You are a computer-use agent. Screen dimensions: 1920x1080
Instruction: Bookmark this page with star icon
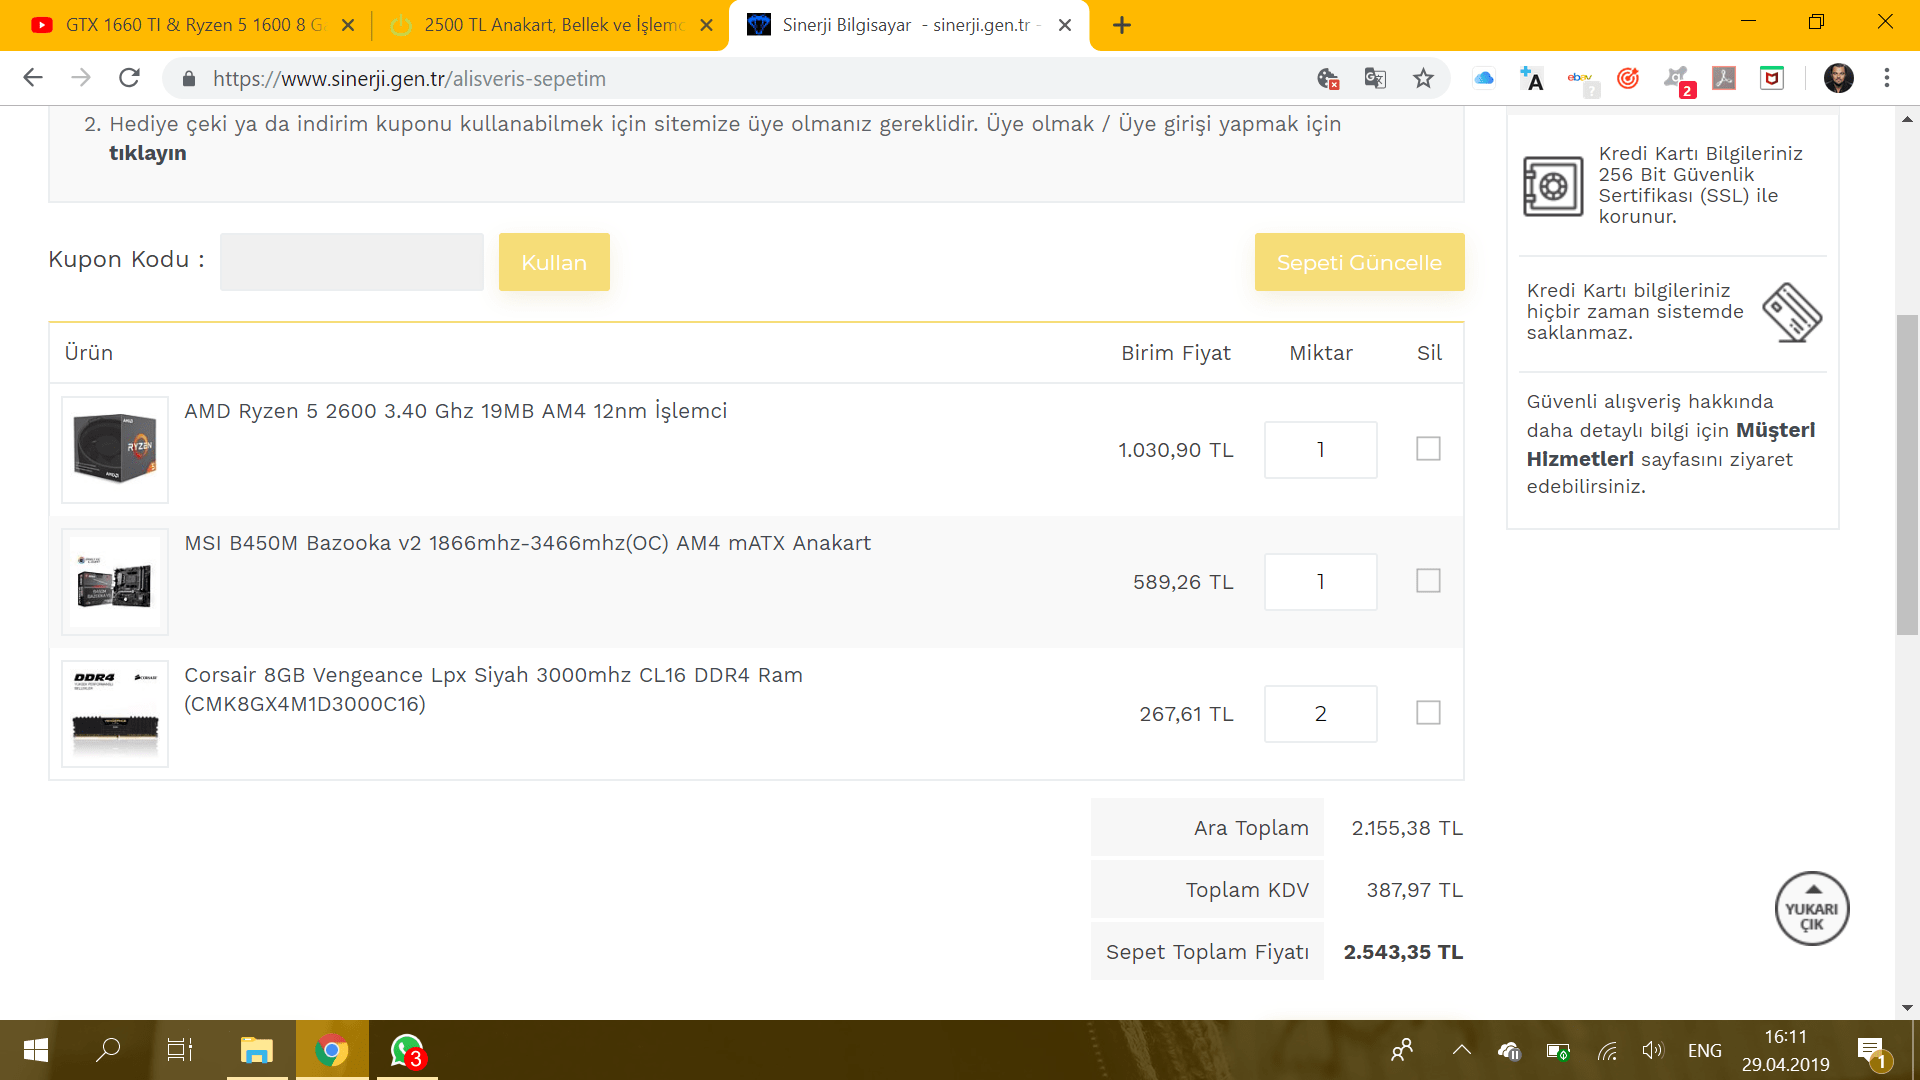tap(1423, 78)
